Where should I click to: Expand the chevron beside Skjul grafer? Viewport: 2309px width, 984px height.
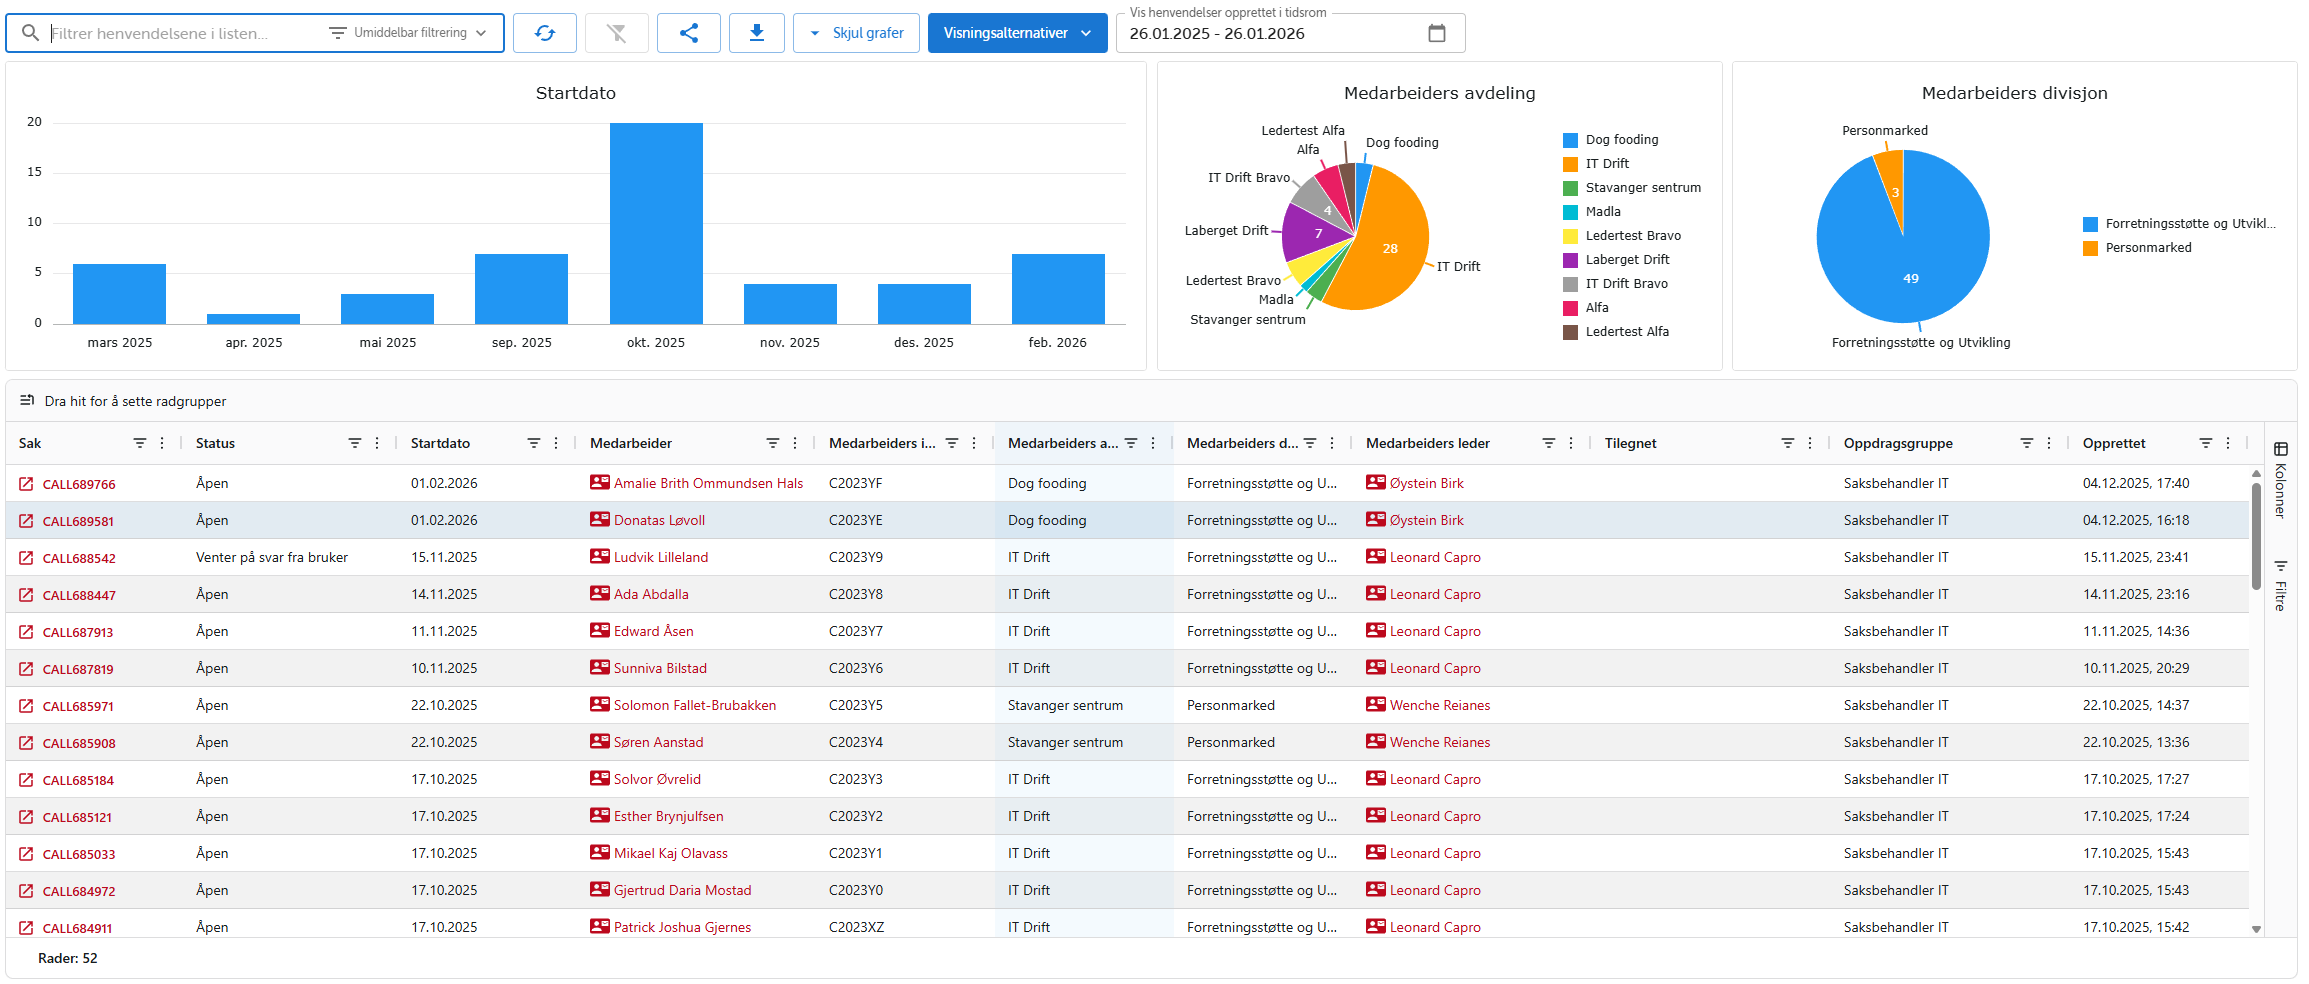tap(815, 32)
